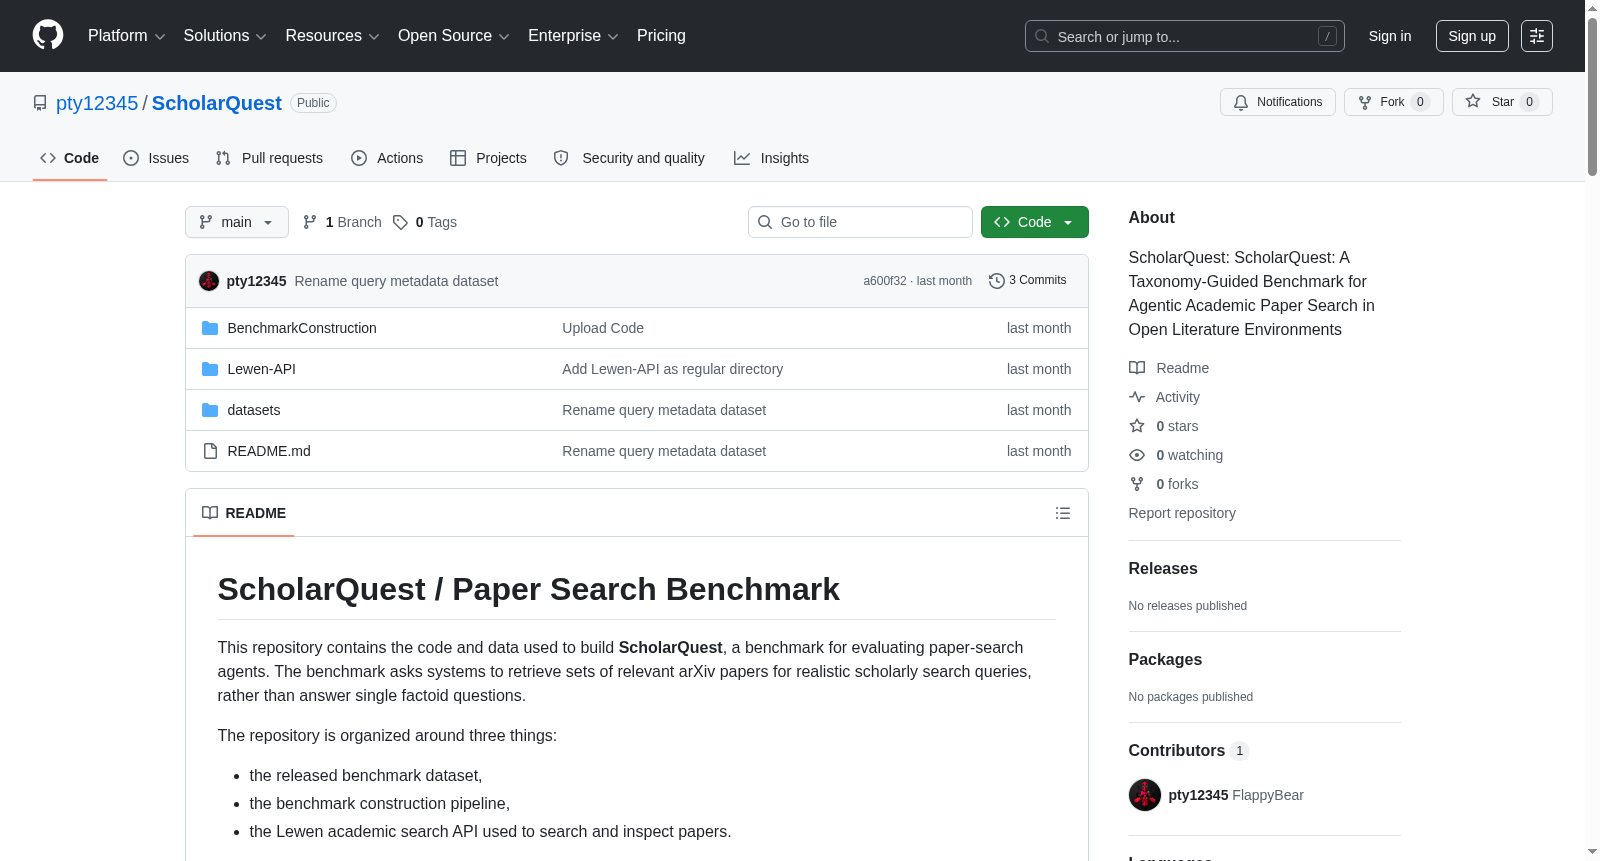This screenshot has height=861, width=1600.
Task: Click the watching eye icon
Action: point(1137,455)
